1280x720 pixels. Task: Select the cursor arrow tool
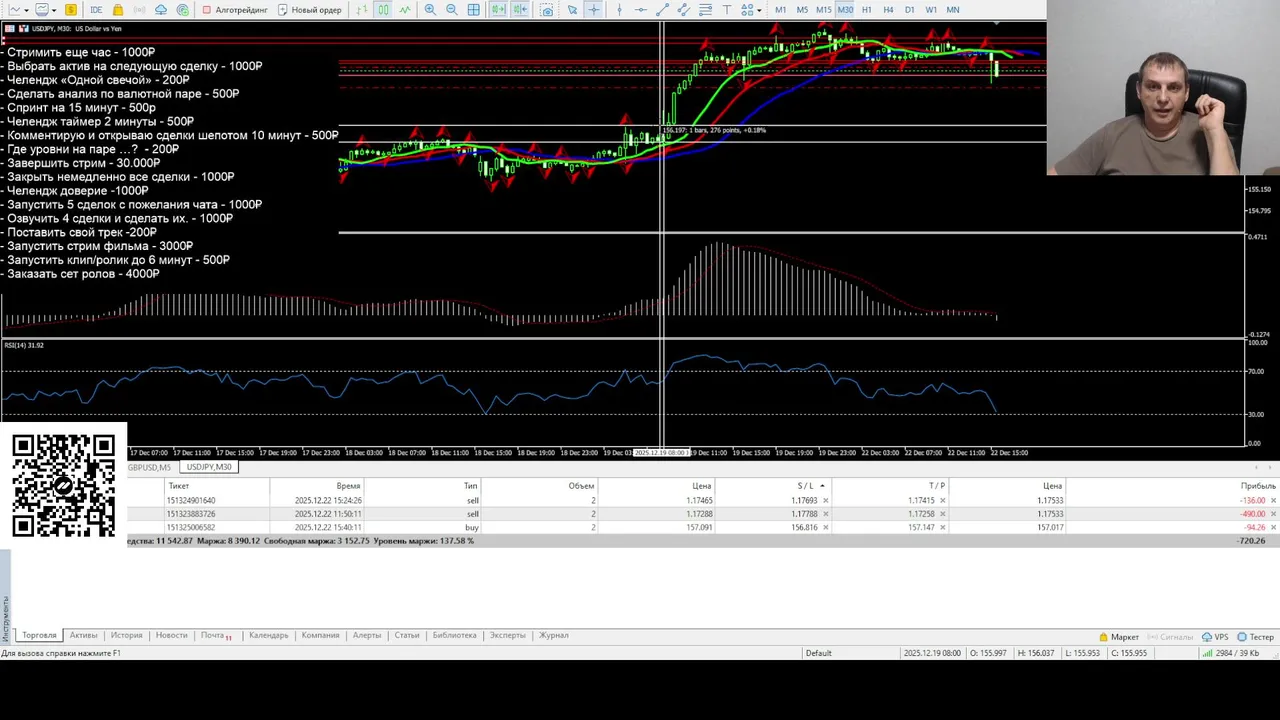coord(572,10)
